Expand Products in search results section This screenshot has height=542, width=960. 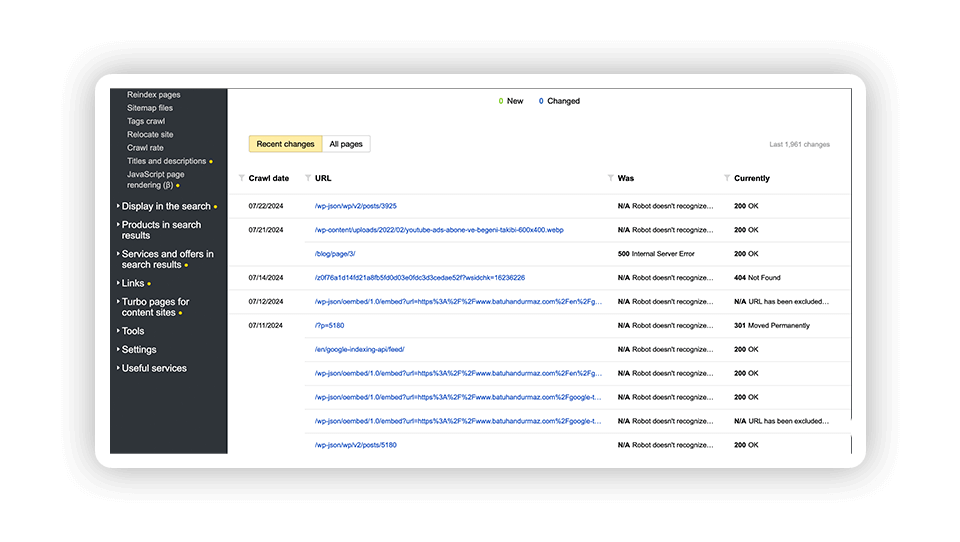(x=160, y=230)
